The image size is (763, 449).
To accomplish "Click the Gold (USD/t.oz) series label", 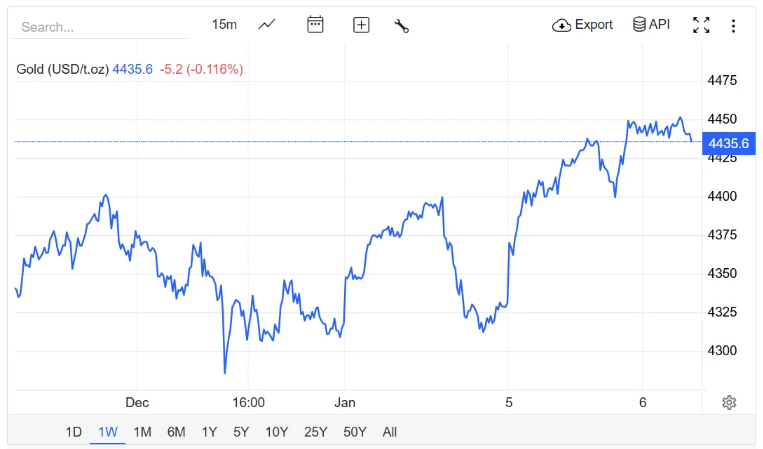I will point(62,69).
